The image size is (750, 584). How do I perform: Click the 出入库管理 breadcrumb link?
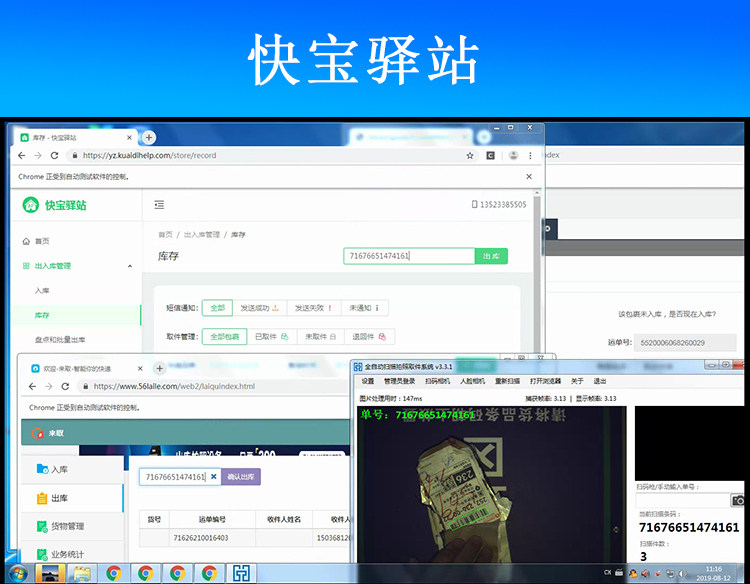(202, 234)
